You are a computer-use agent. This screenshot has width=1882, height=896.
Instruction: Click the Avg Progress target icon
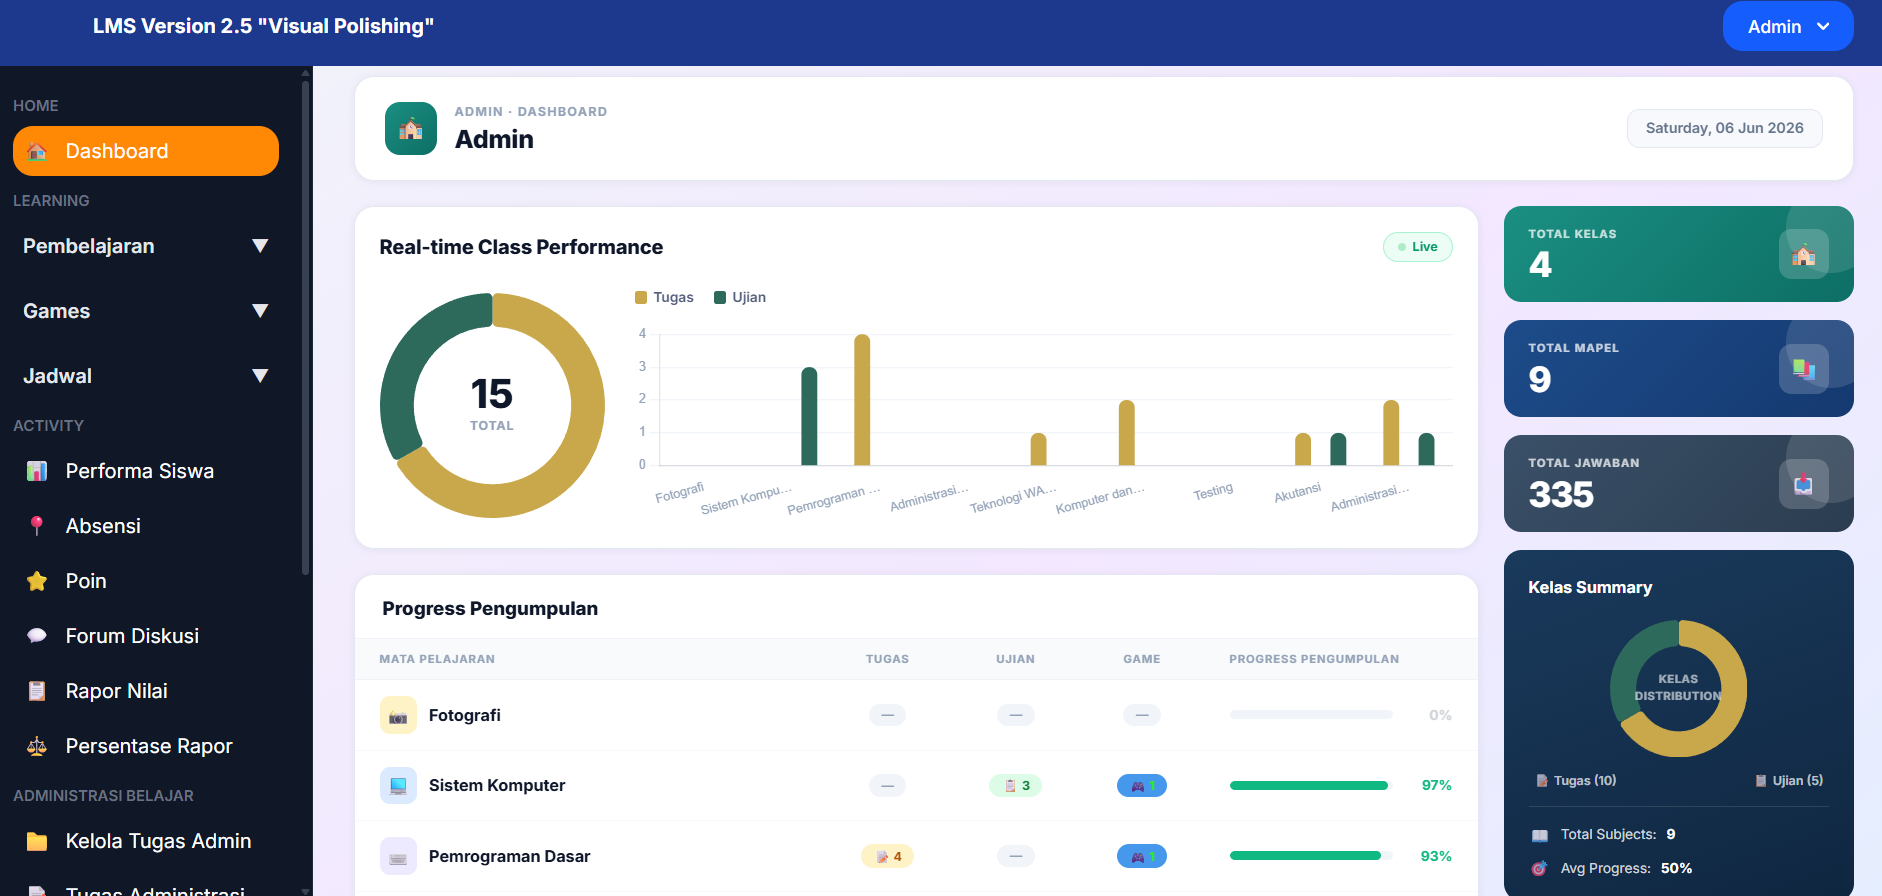[1540, 868]
